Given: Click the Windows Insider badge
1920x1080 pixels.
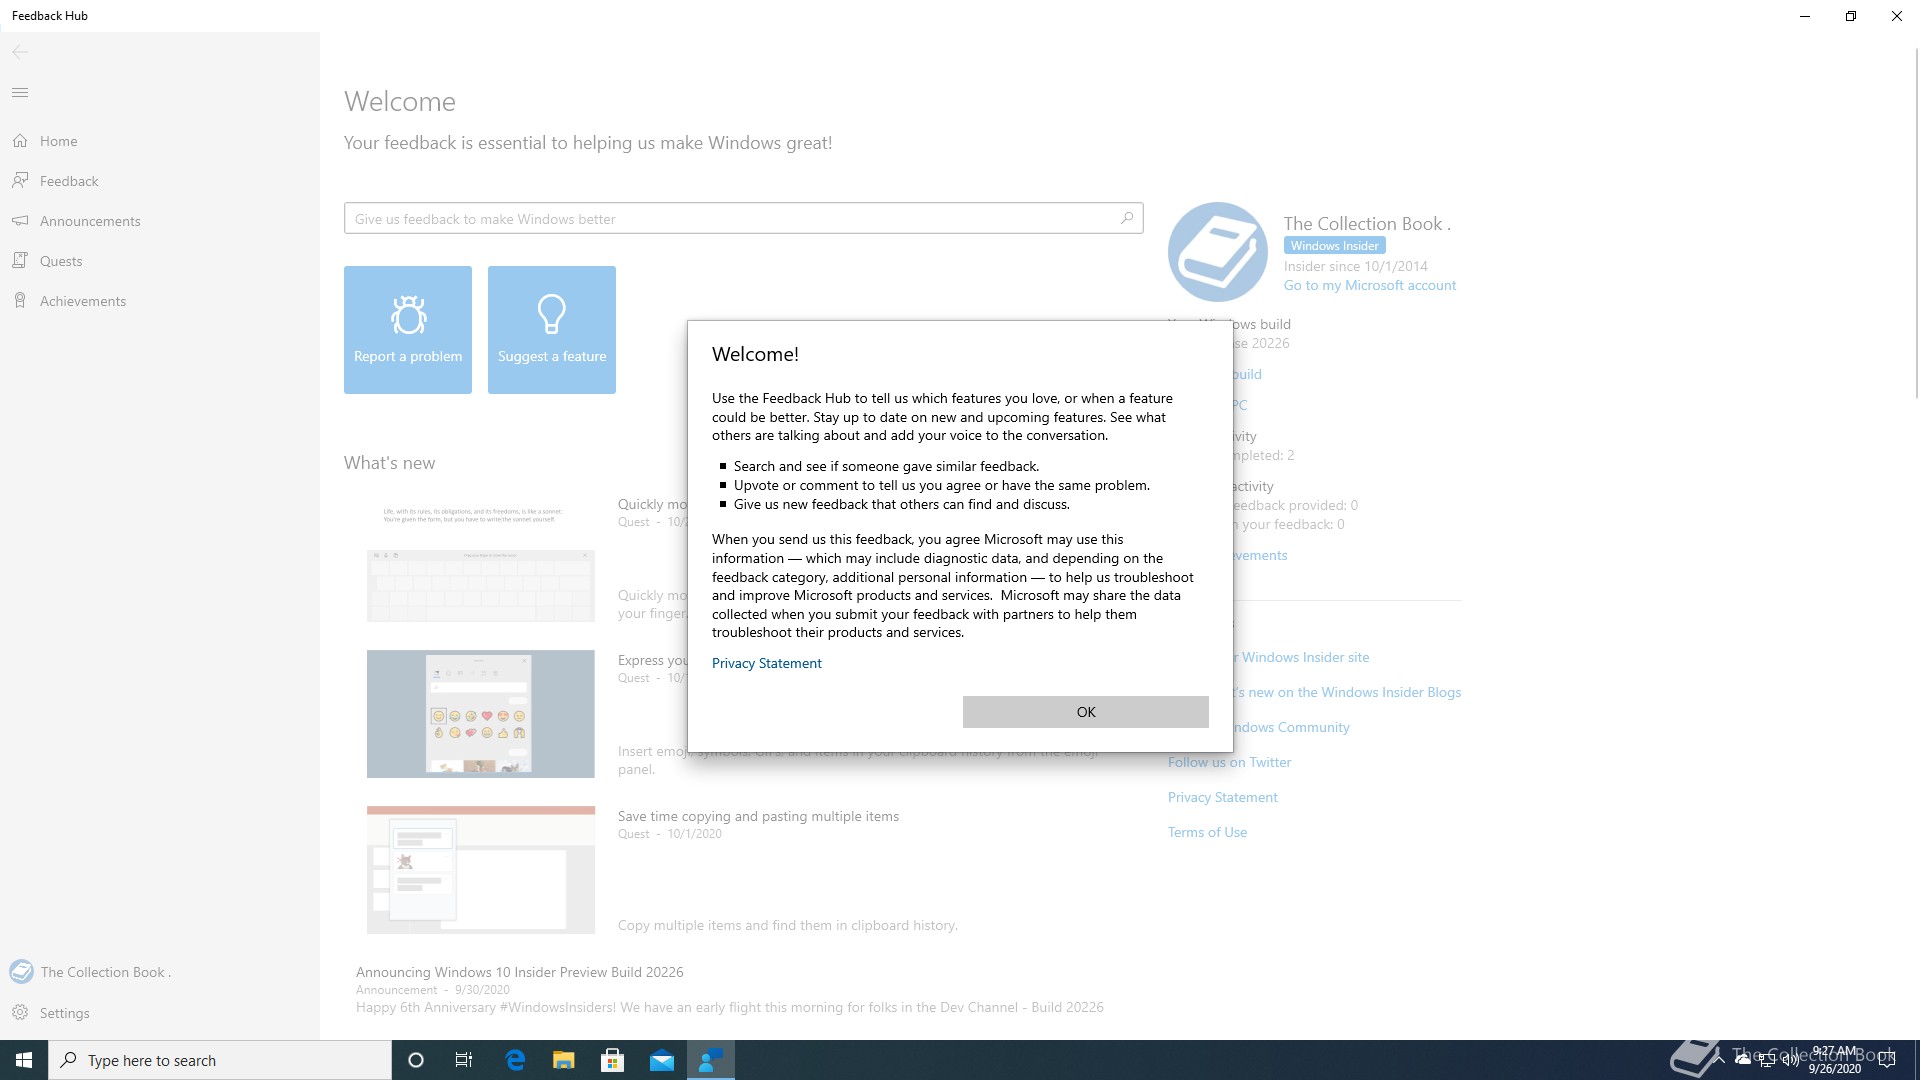Looking at the screenshot, I should [1334, 246].
